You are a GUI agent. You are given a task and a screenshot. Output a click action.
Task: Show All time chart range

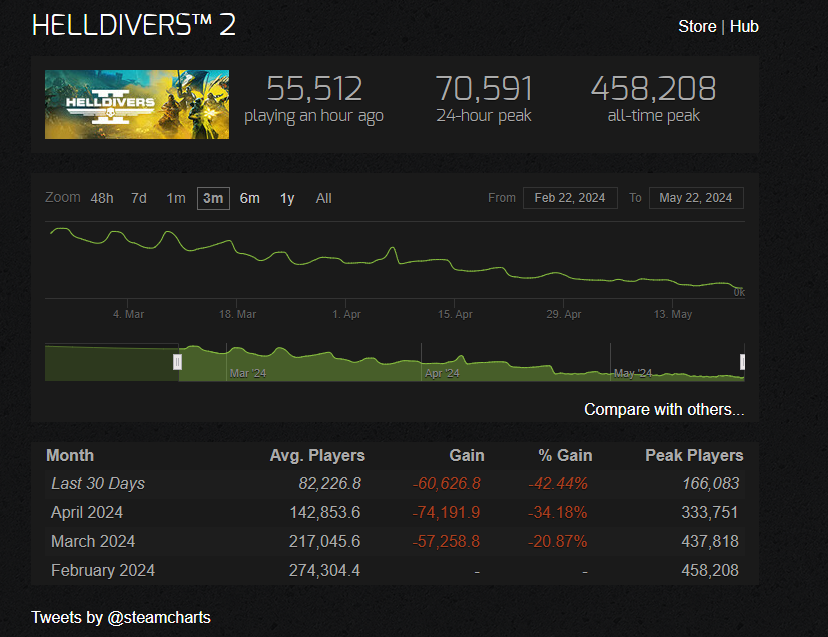pos(324,199)
